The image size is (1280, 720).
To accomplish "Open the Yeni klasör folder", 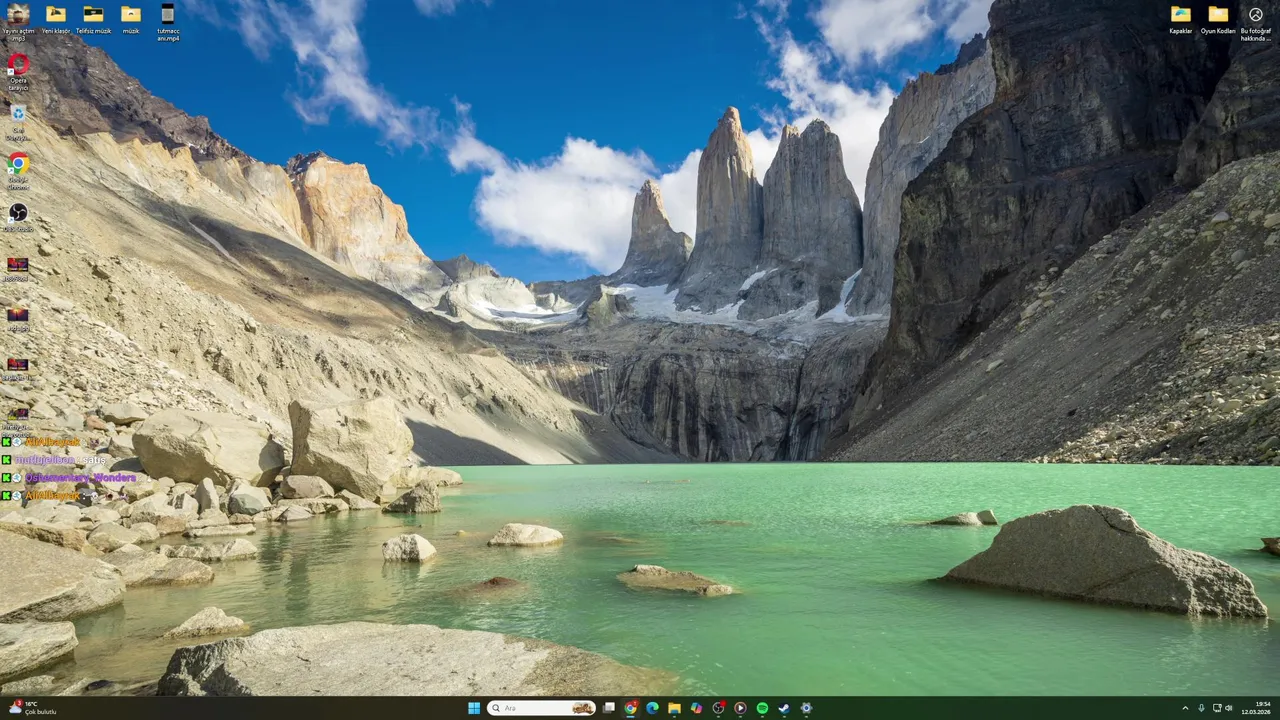I will (56, 20).
